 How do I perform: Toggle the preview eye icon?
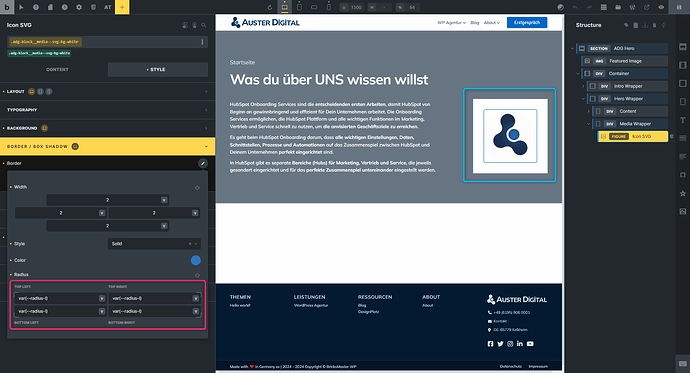(x=661, y=7)
